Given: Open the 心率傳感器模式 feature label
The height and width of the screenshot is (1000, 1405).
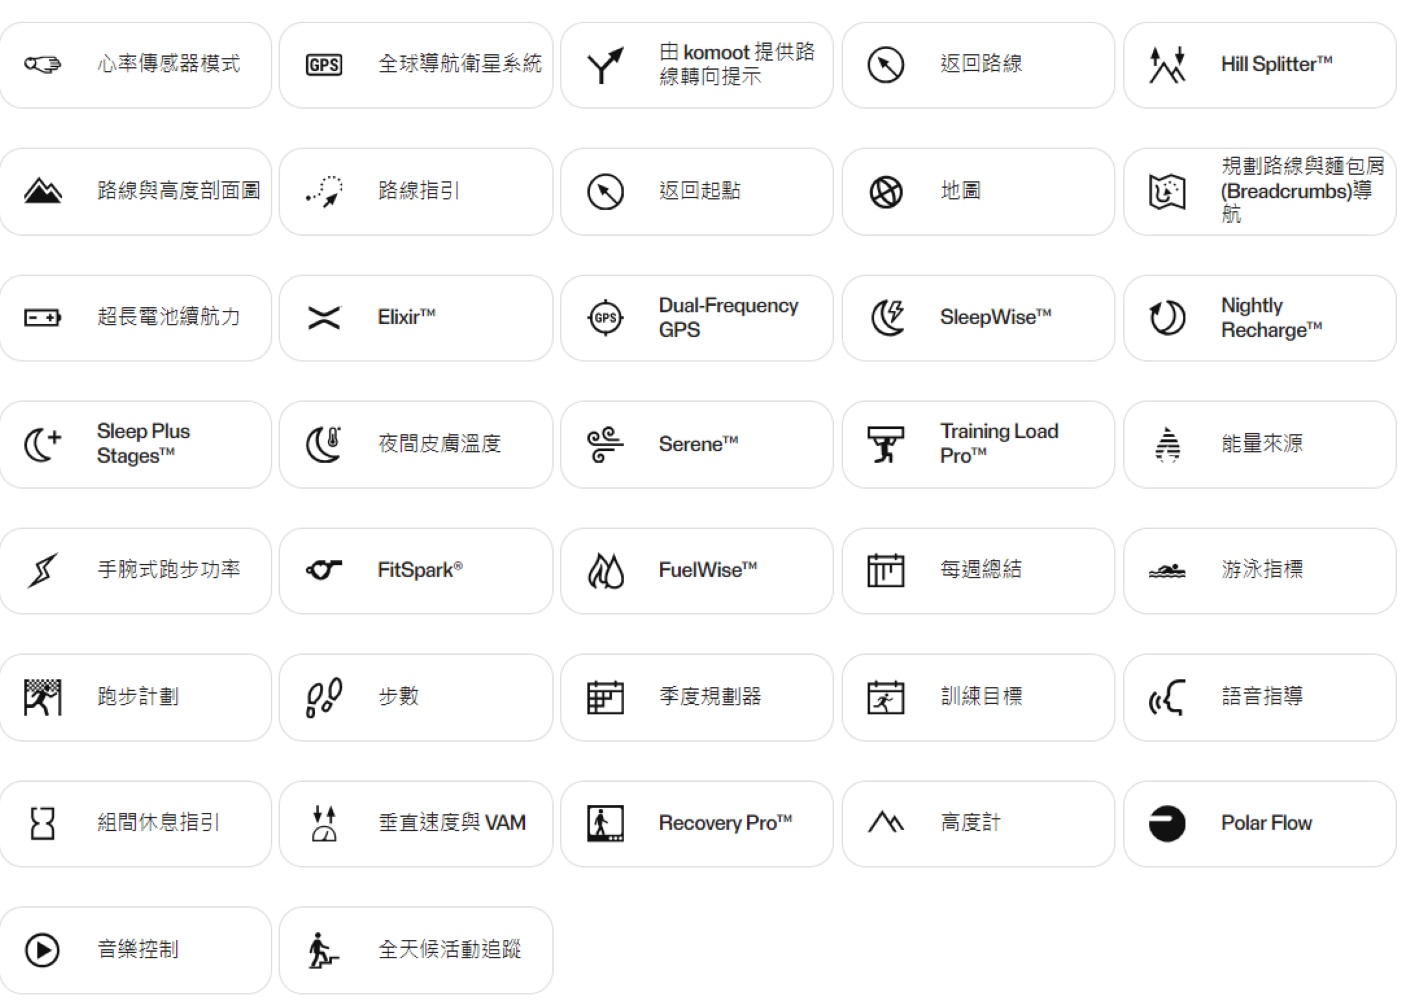Looking at the screenshot, I should tap(168, 64).
